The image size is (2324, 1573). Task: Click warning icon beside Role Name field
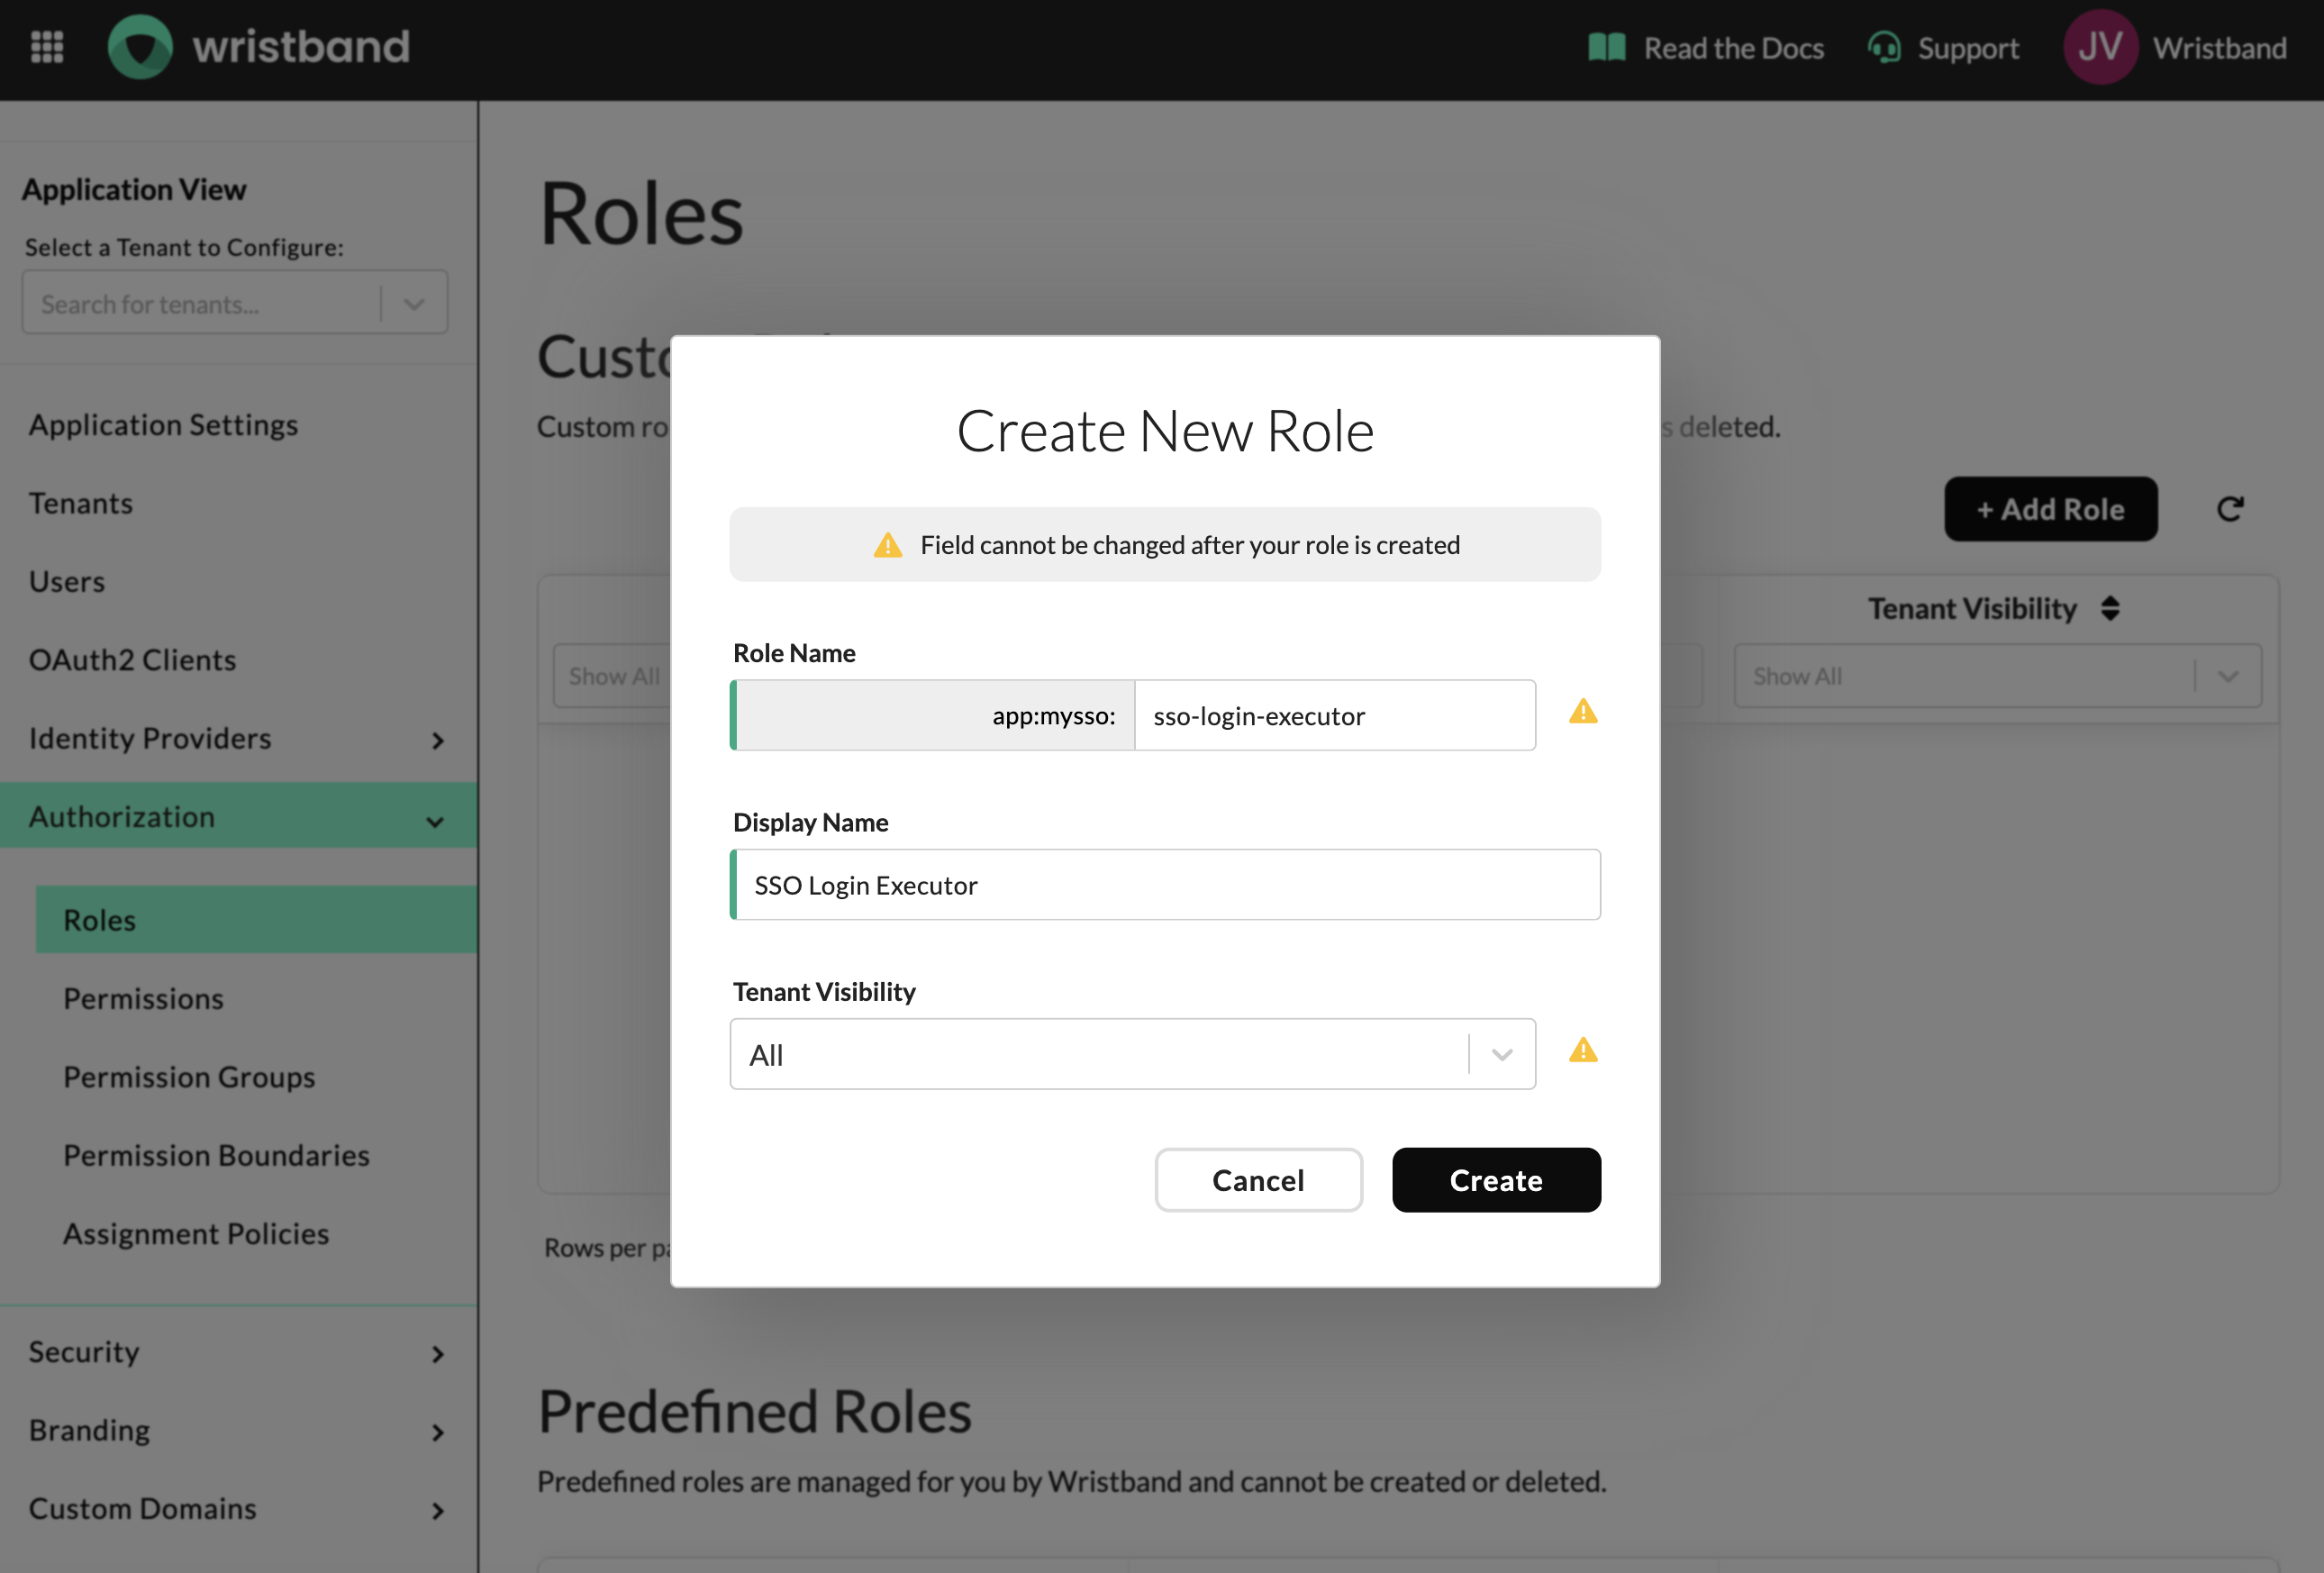coord(1582,712)
